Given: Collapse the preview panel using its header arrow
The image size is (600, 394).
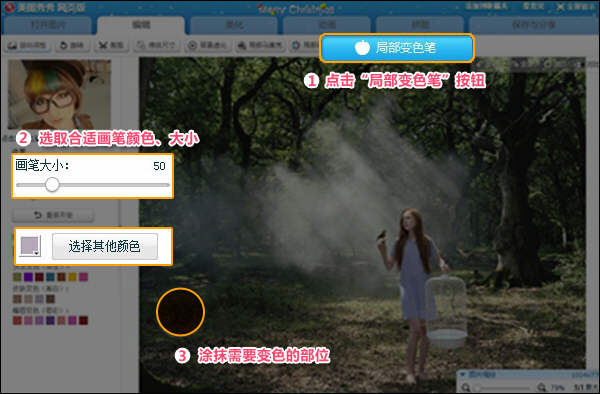Looking at the screenshot, I should click(x=463, y=374).
